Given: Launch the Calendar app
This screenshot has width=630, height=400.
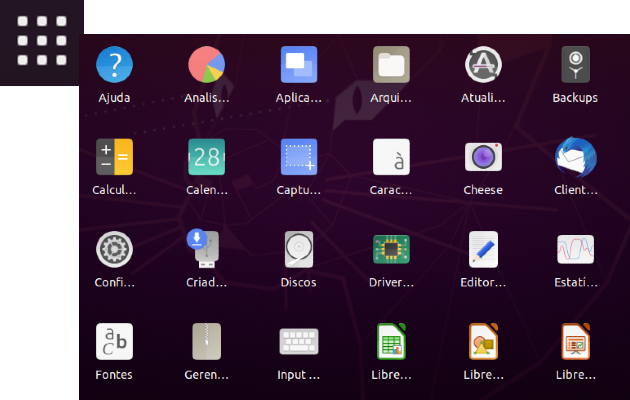Looking at the screenshot, I should point(206,157).
